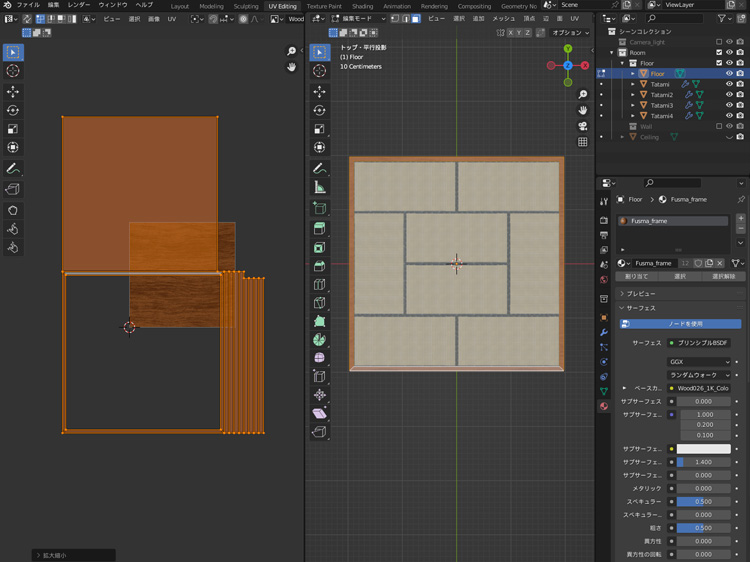Open the GGX distribution dropdown

[700, 362]
